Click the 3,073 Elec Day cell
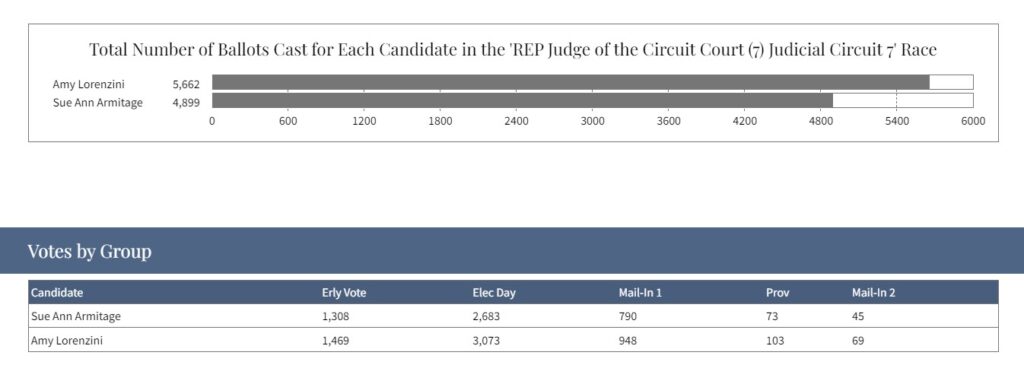The height and width of the screenshot is (384, 1024). (486, 341)
